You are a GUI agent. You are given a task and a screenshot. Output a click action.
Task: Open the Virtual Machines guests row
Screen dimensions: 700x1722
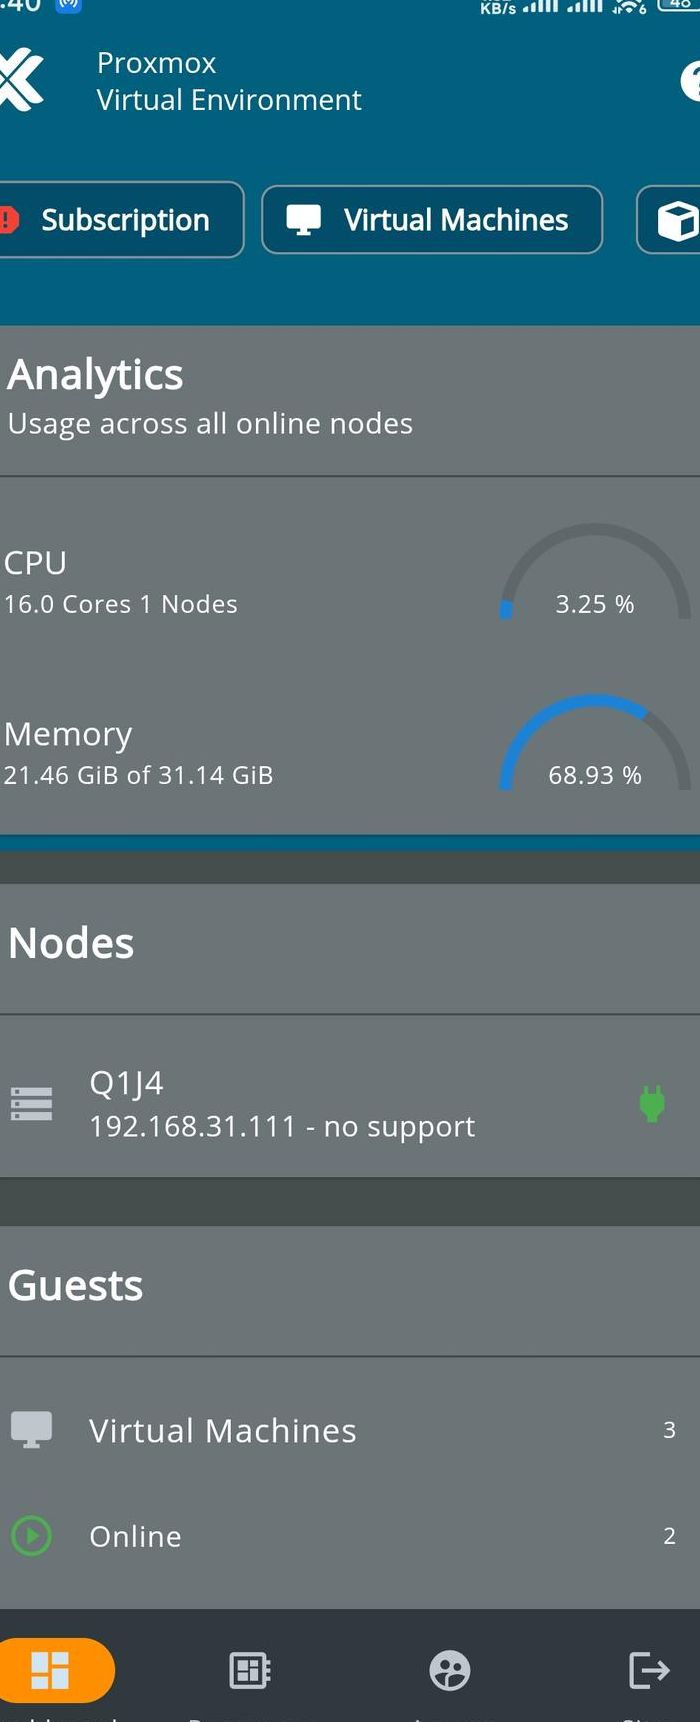(350, 1430)
